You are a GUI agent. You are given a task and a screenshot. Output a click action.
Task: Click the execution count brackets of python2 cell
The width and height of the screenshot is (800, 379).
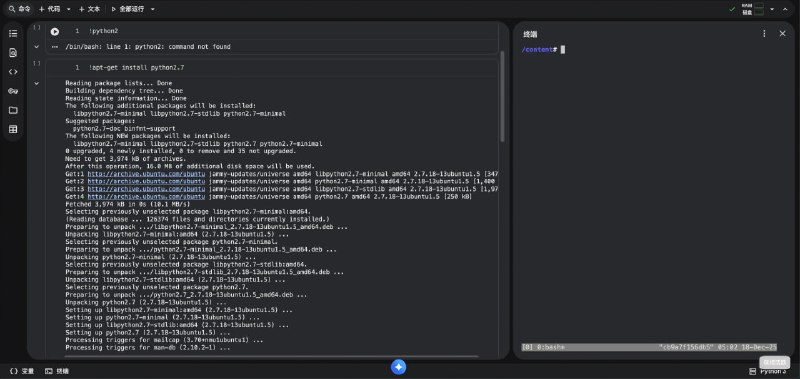(x=36, y=28)
